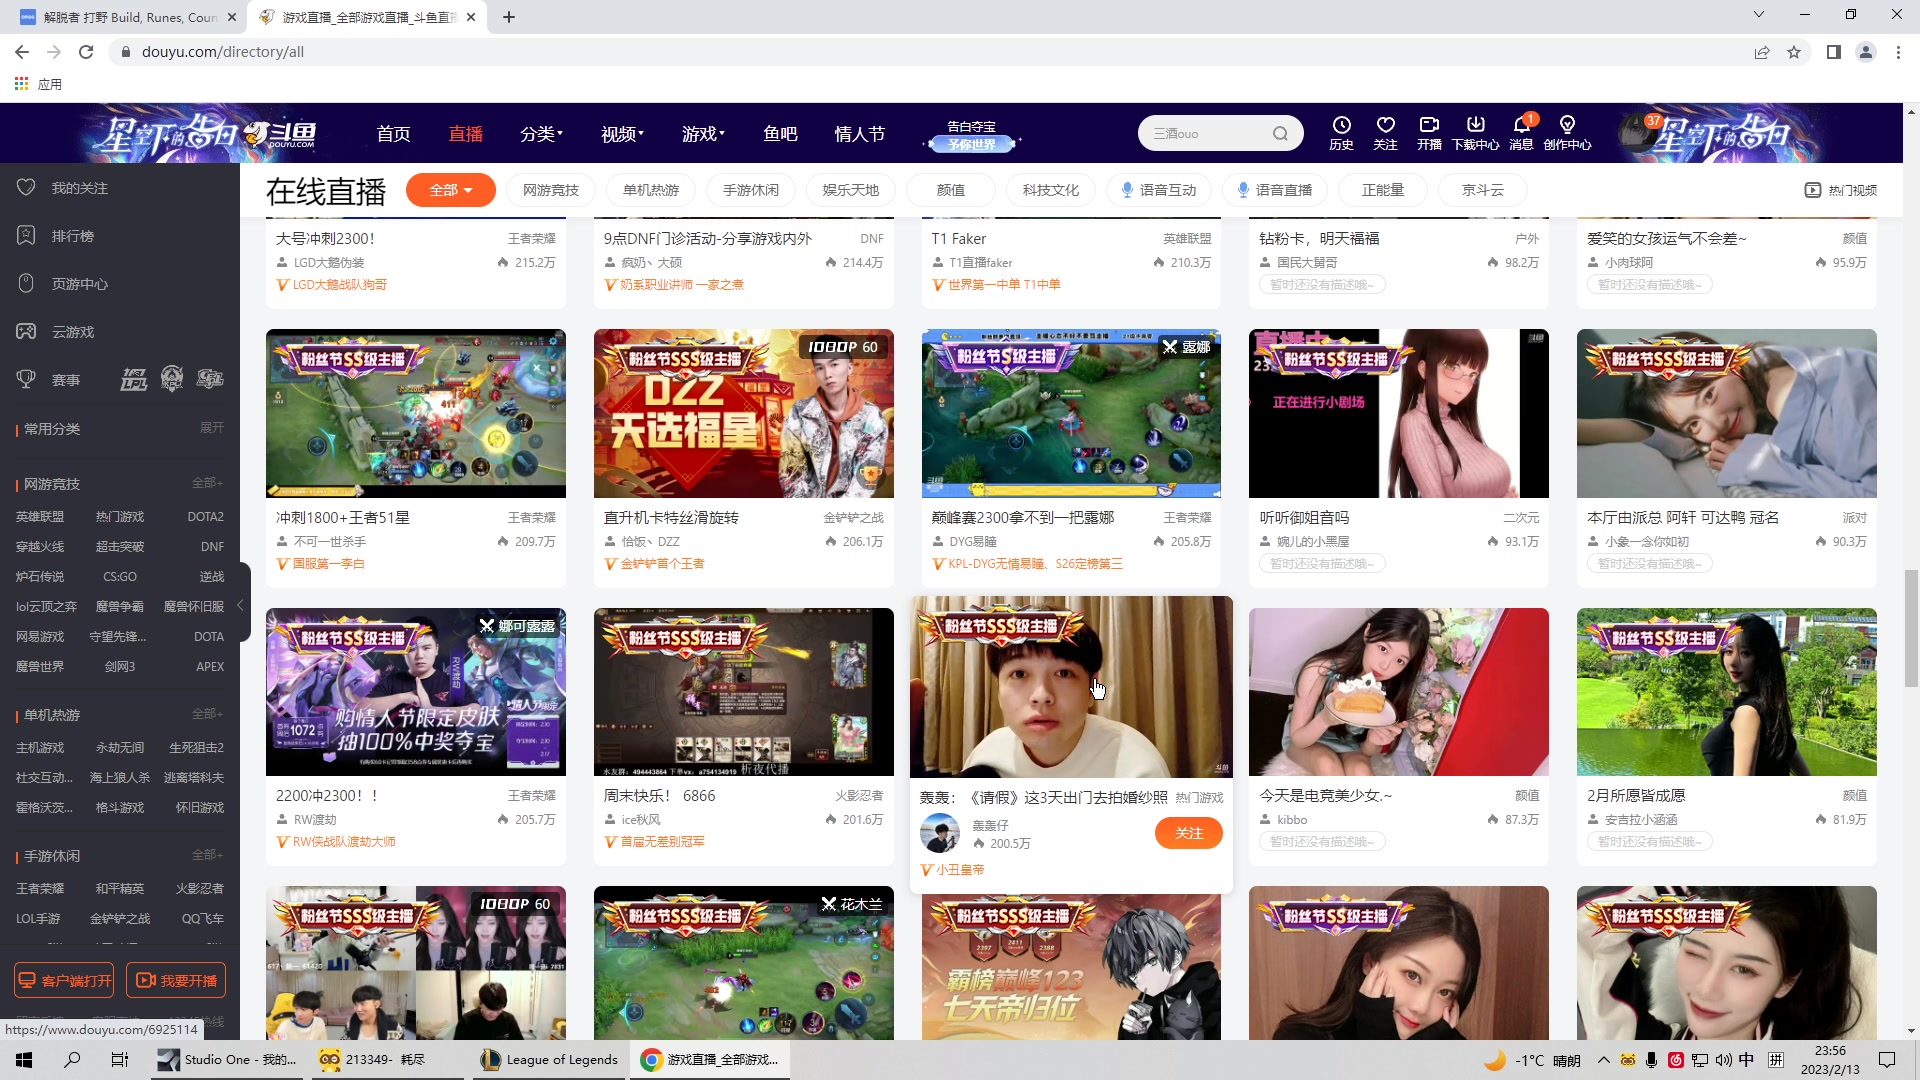Open 冲刺1800+王者51星 stream thumbnail
This screenshot has width=1920, height=1080.
point(416,413)
